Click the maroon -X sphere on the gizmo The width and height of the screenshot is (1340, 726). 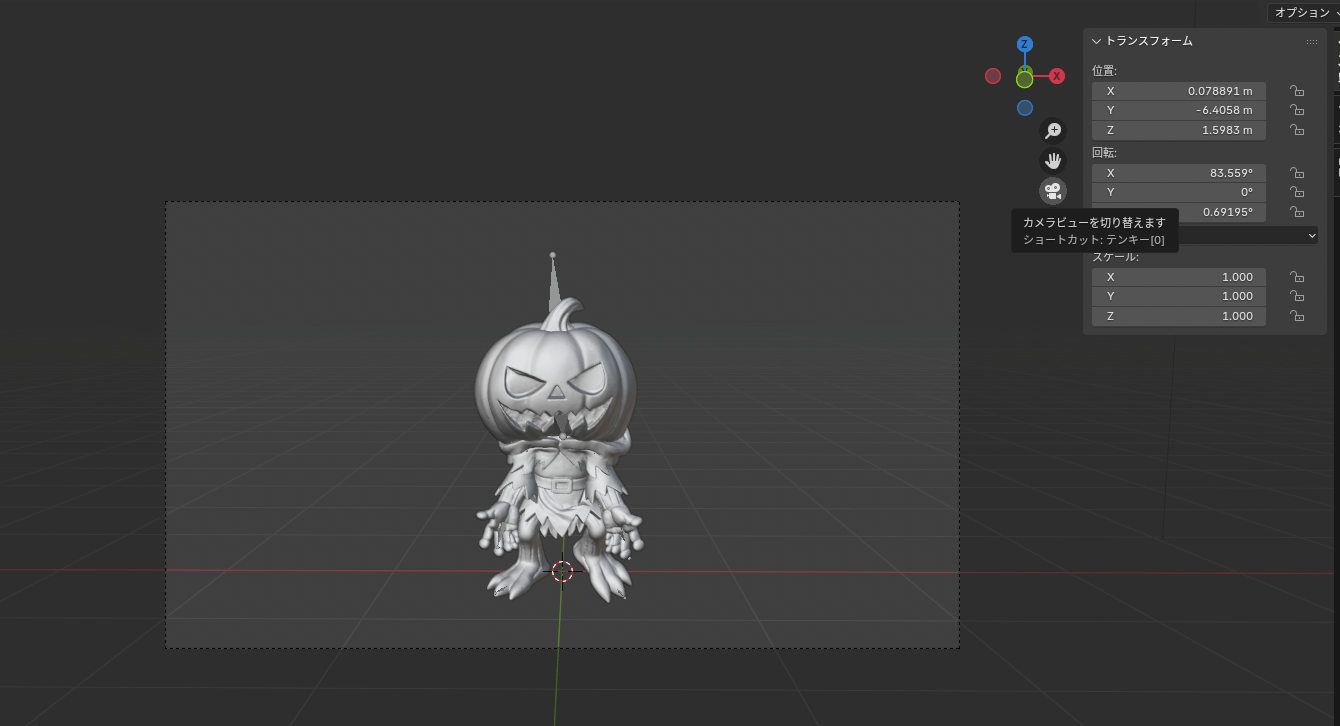pyautogui.click(x=992, y=75)
